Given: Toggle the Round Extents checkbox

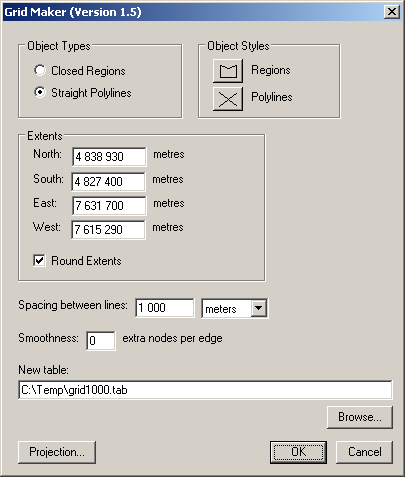Looking at the screenshot, I should 39,260.
